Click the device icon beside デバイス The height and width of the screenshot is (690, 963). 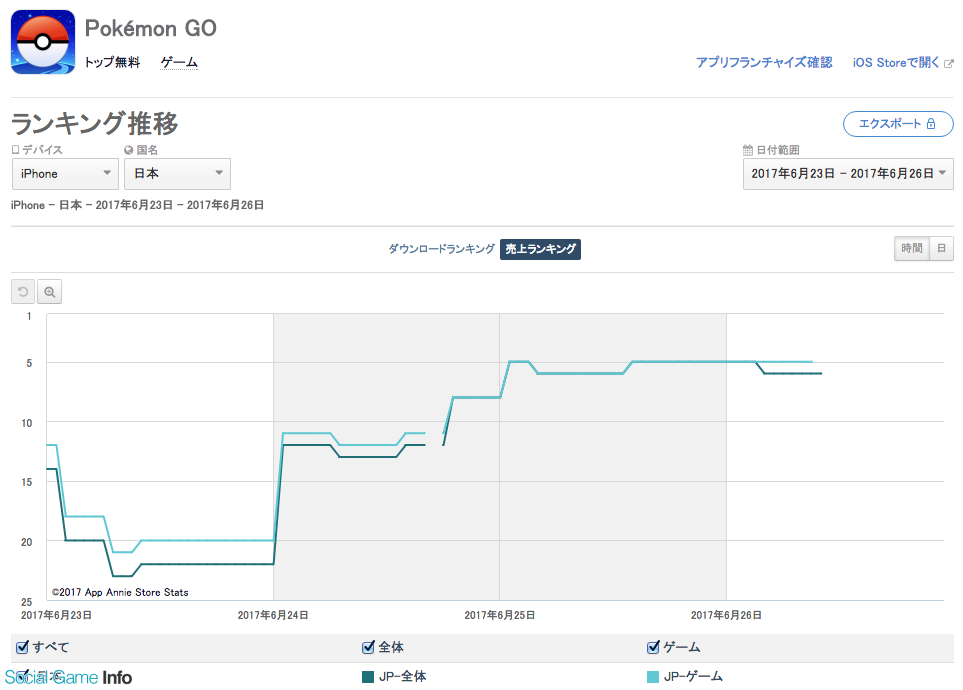15,149
